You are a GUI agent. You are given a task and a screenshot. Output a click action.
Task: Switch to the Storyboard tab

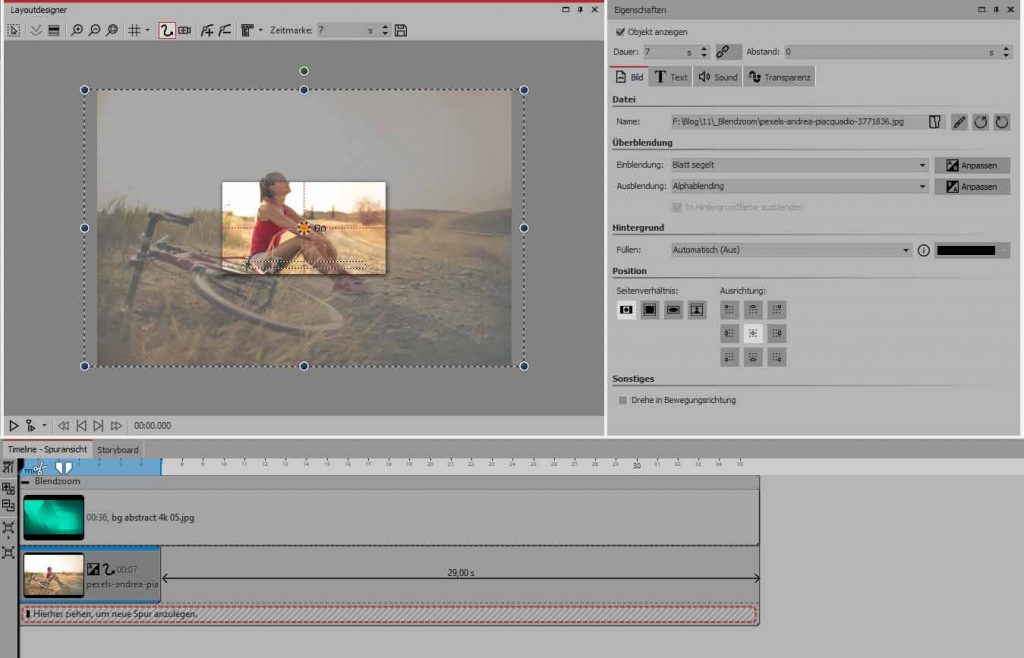click(x=117, y=450)
